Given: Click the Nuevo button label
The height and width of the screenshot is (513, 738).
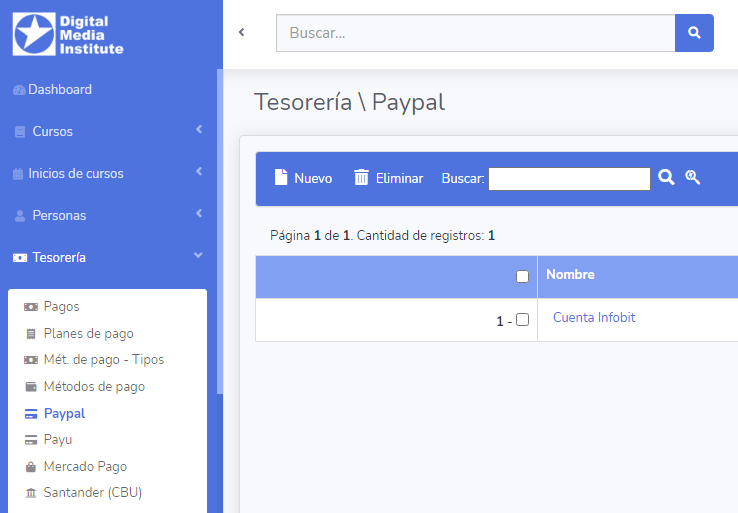Looking at the screenshot, I should (313, 178).
